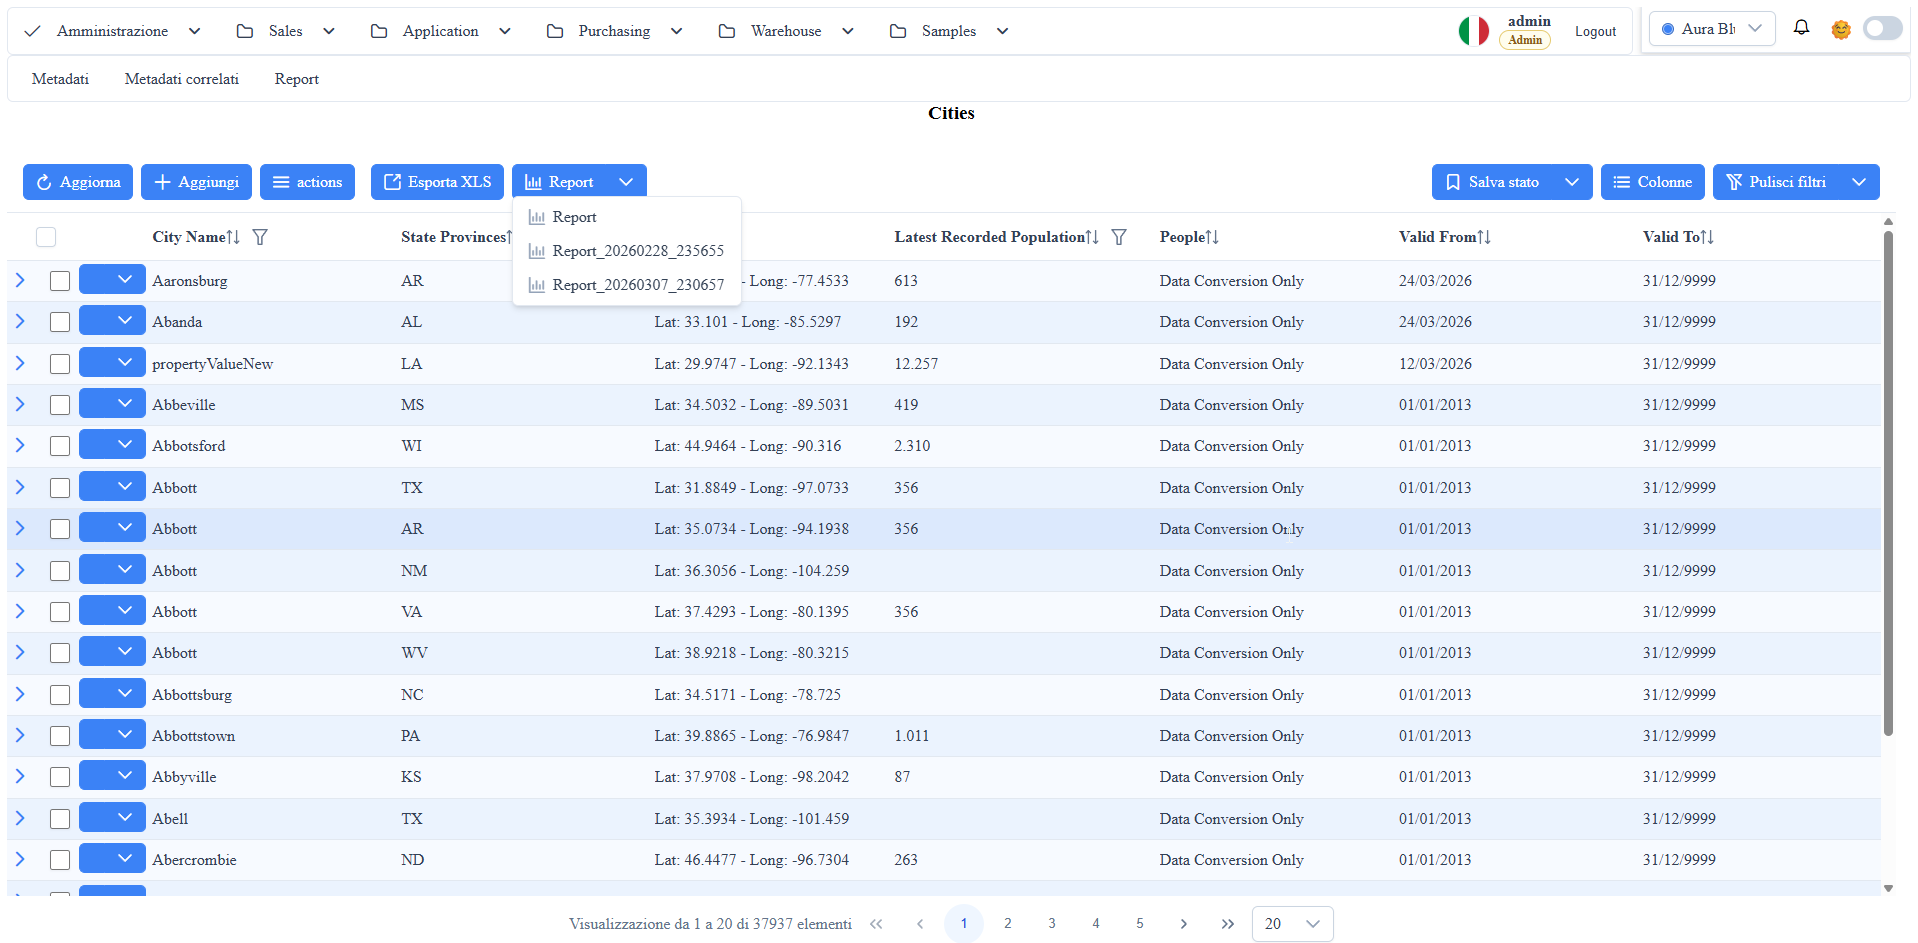
Task: Click the Aggiungi add button
Action: (196, 182)
